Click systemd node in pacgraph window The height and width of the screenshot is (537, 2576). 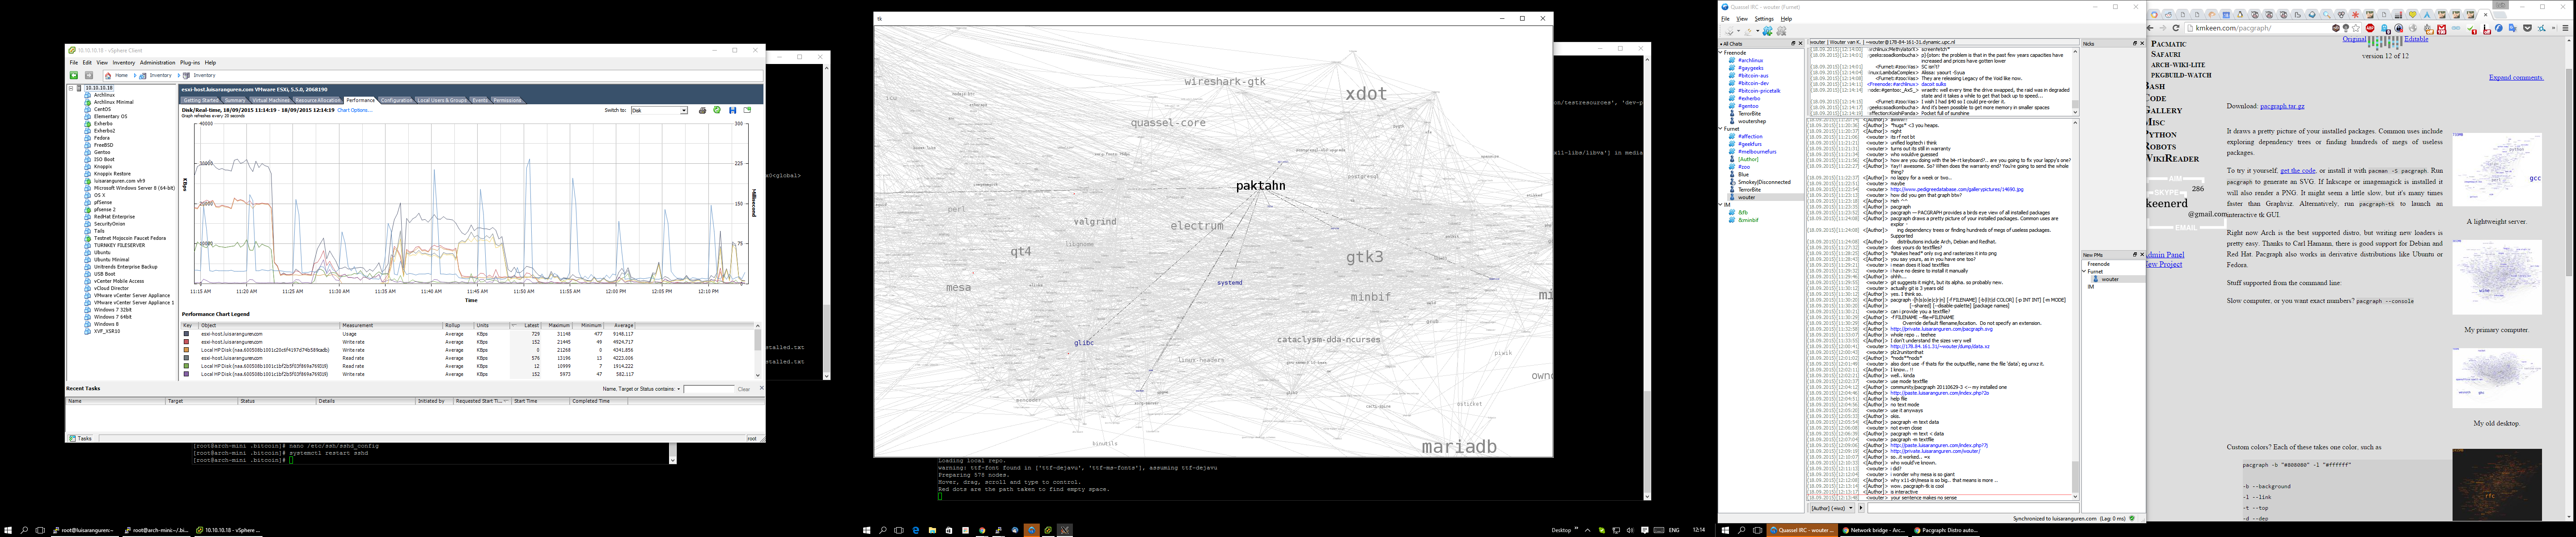click(x=1229, y=283)
